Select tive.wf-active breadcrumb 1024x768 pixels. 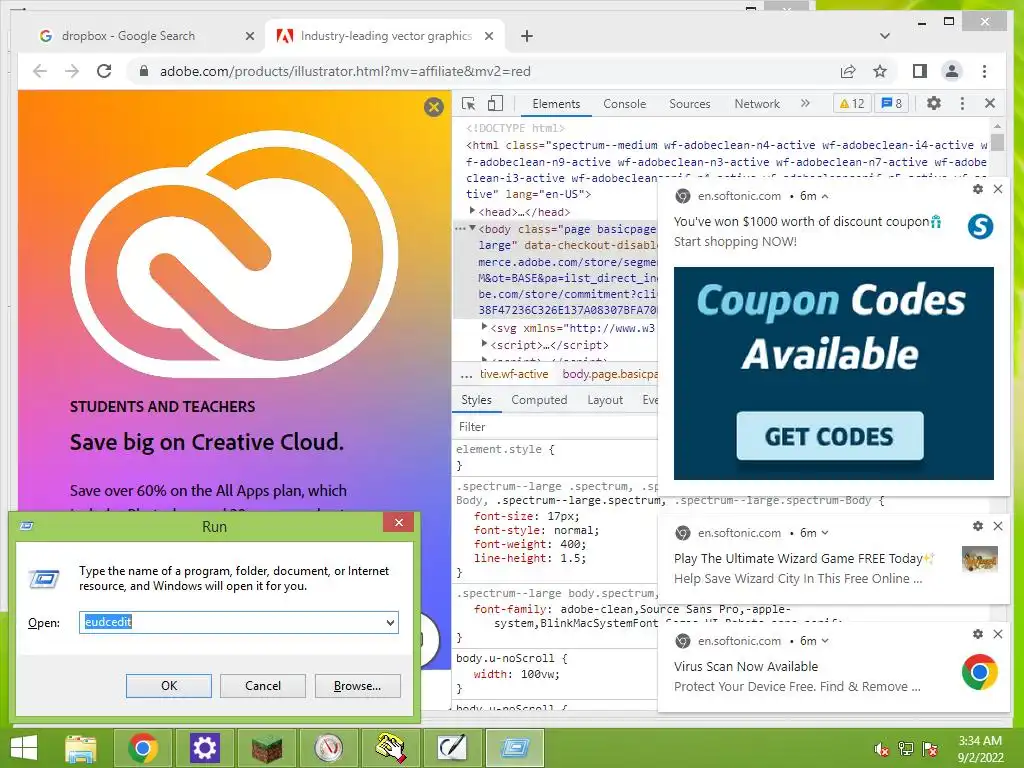[514, 374]
